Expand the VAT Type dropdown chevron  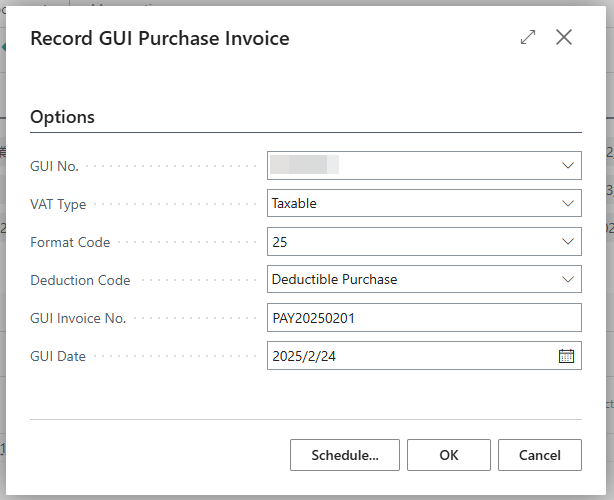568,203
